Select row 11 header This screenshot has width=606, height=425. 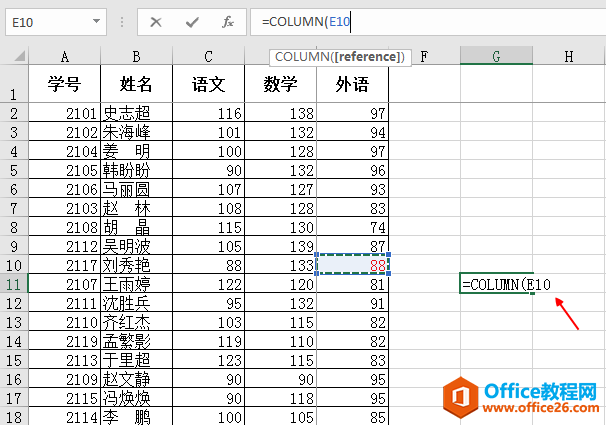pos(14,284)
